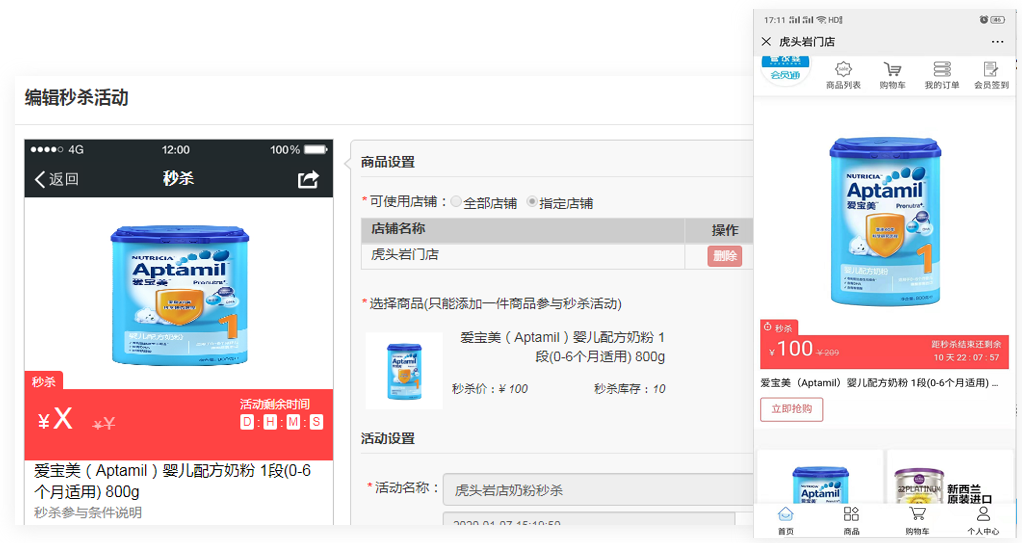Go to 购物车 in bottom navigation
This screenshot has width=1022, height=543.
pyautogui.click(x=917, y=521)
